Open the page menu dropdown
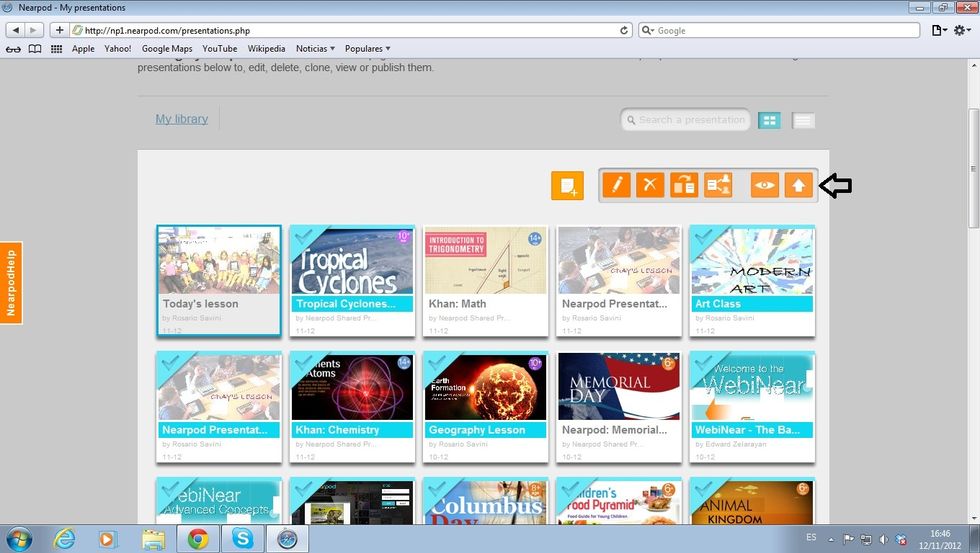 (939, 30)
